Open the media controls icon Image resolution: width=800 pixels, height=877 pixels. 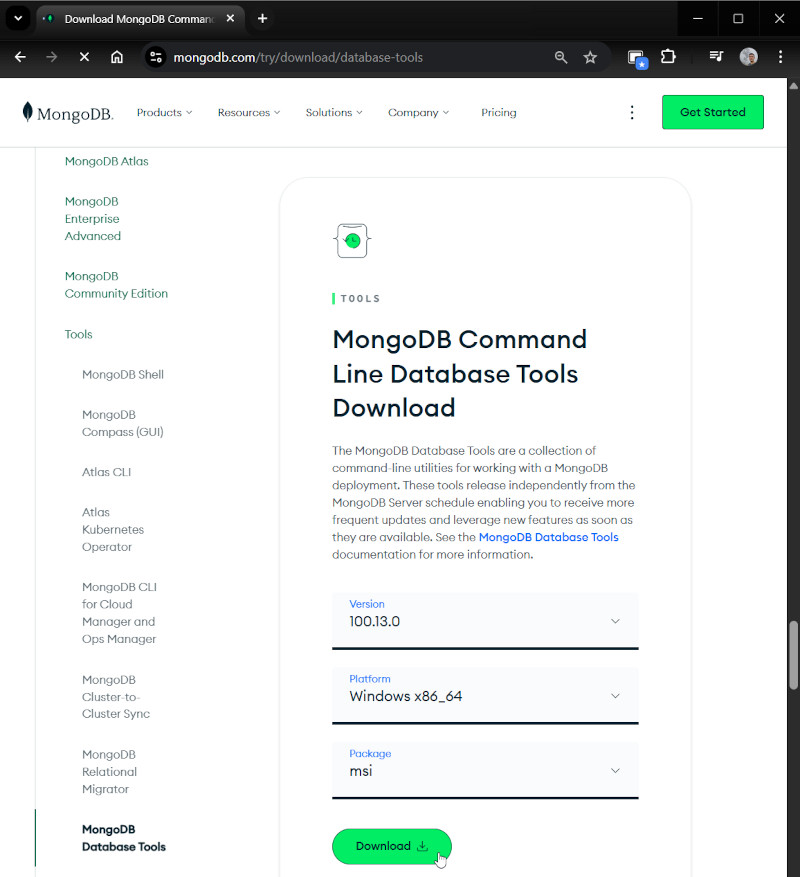pyautogui.click(x=716, y=57)
